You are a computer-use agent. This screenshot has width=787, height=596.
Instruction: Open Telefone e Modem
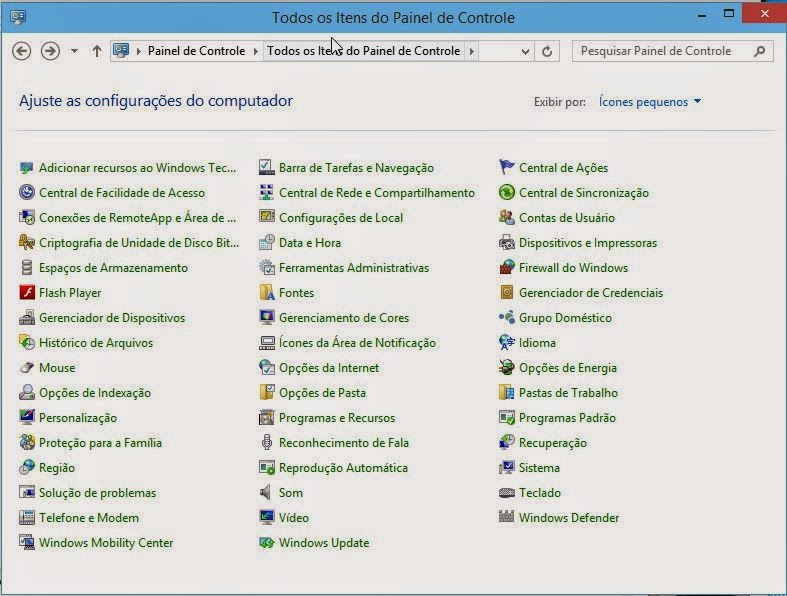tap(89, 518)
